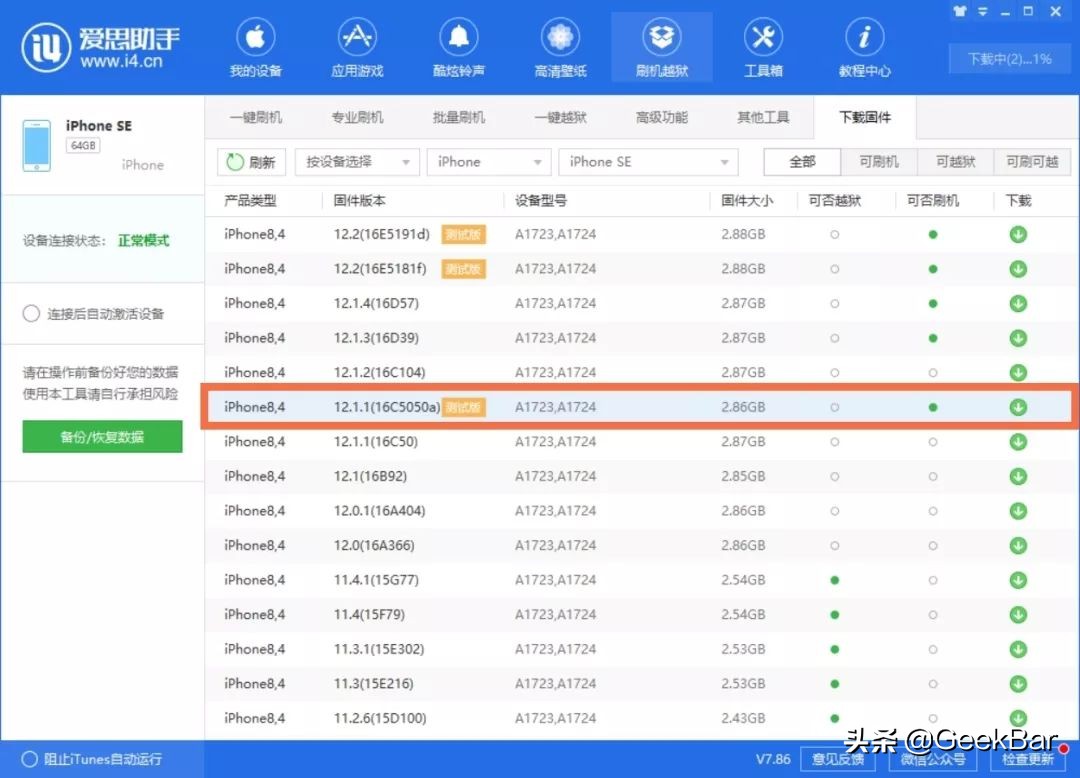Open the 应用游戏 apps and games section

point(357,46)
